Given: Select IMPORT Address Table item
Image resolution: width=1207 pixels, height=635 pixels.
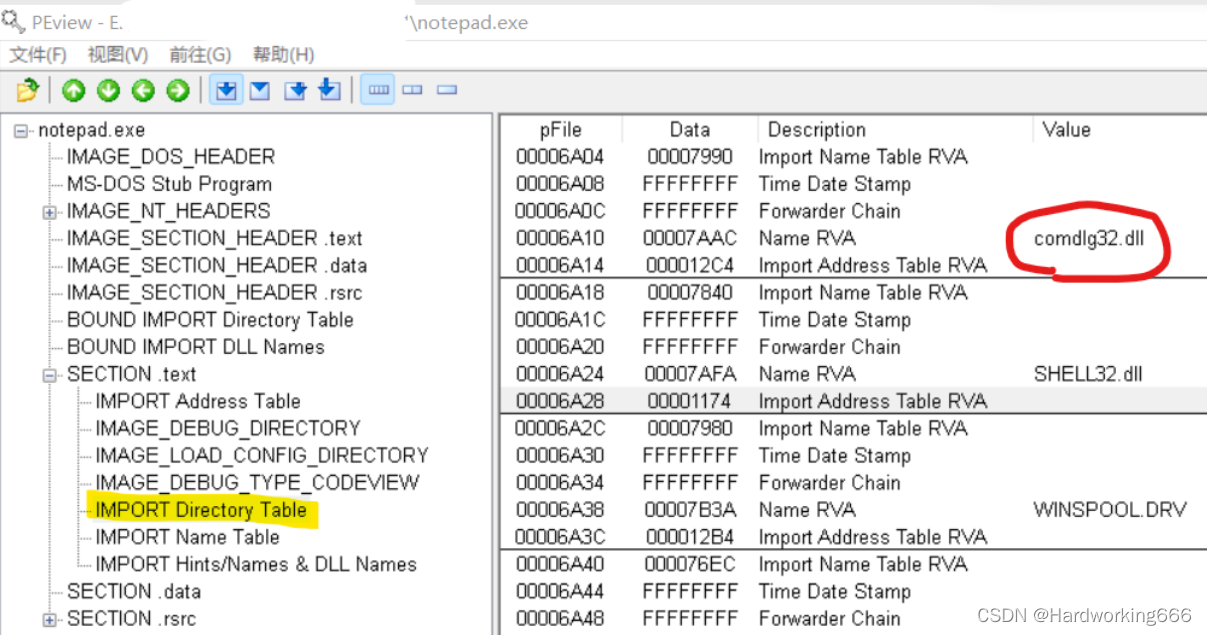Looking at the screenshot, I should (x=197, y=401).
